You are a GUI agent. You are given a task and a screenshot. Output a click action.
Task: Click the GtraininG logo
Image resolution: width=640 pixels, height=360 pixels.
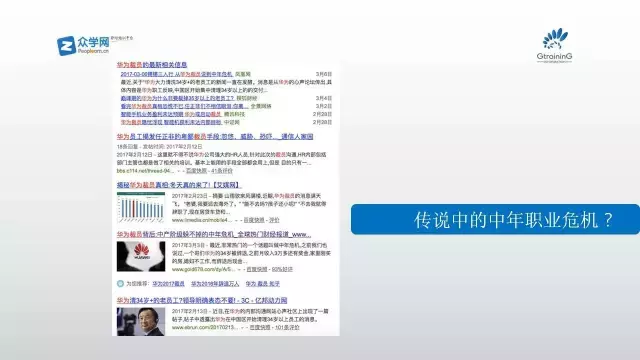click(554, 45)
